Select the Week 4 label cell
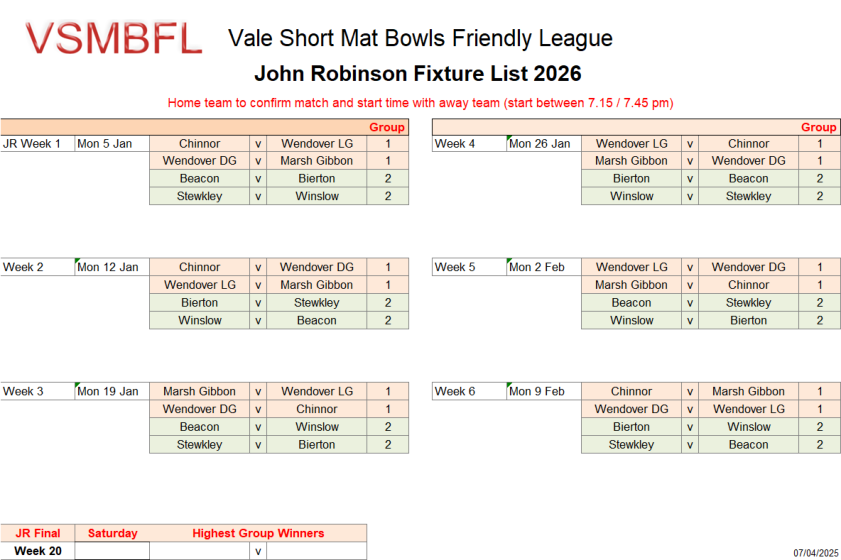 pyautogui.click(x=469, y=144)
